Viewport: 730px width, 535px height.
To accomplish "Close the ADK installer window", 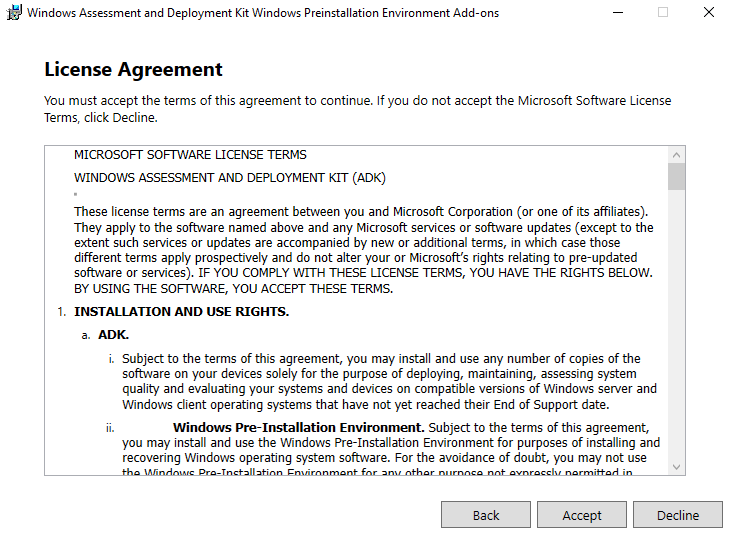I will pos(708,13).
